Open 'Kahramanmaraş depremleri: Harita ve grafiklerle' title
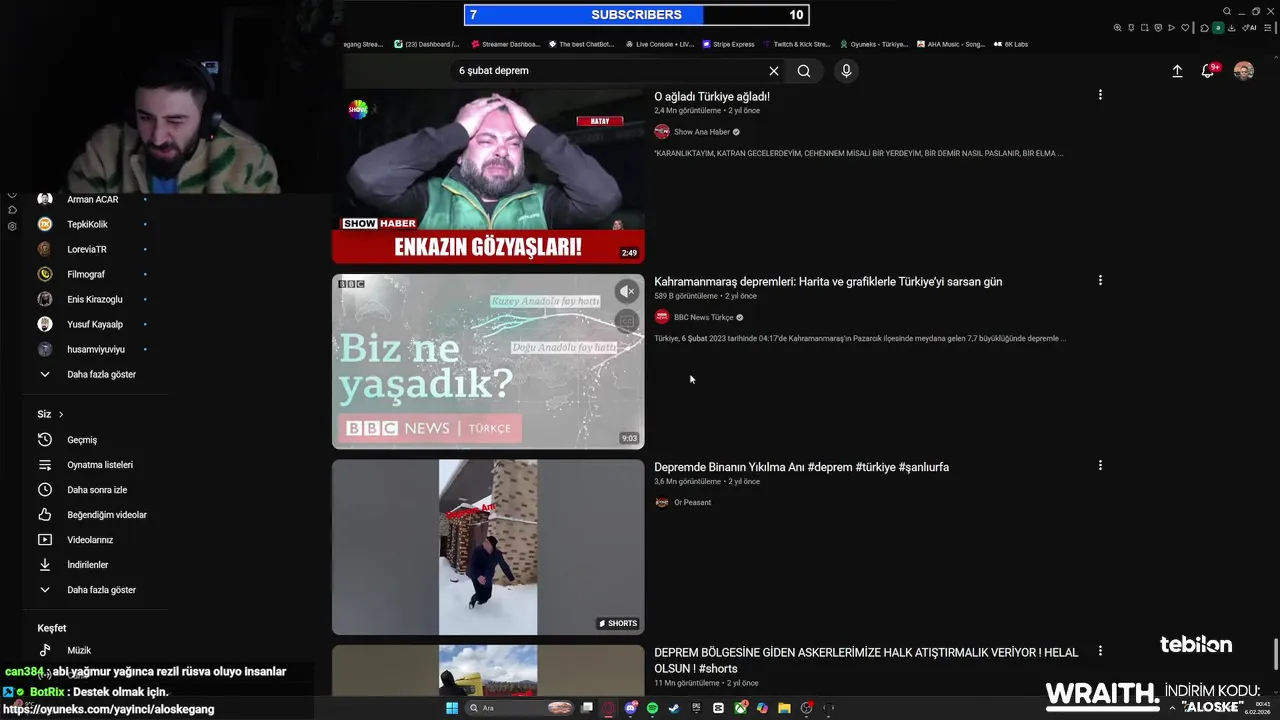This screenshot has height=720, width=1280. [x=828, y=282]
